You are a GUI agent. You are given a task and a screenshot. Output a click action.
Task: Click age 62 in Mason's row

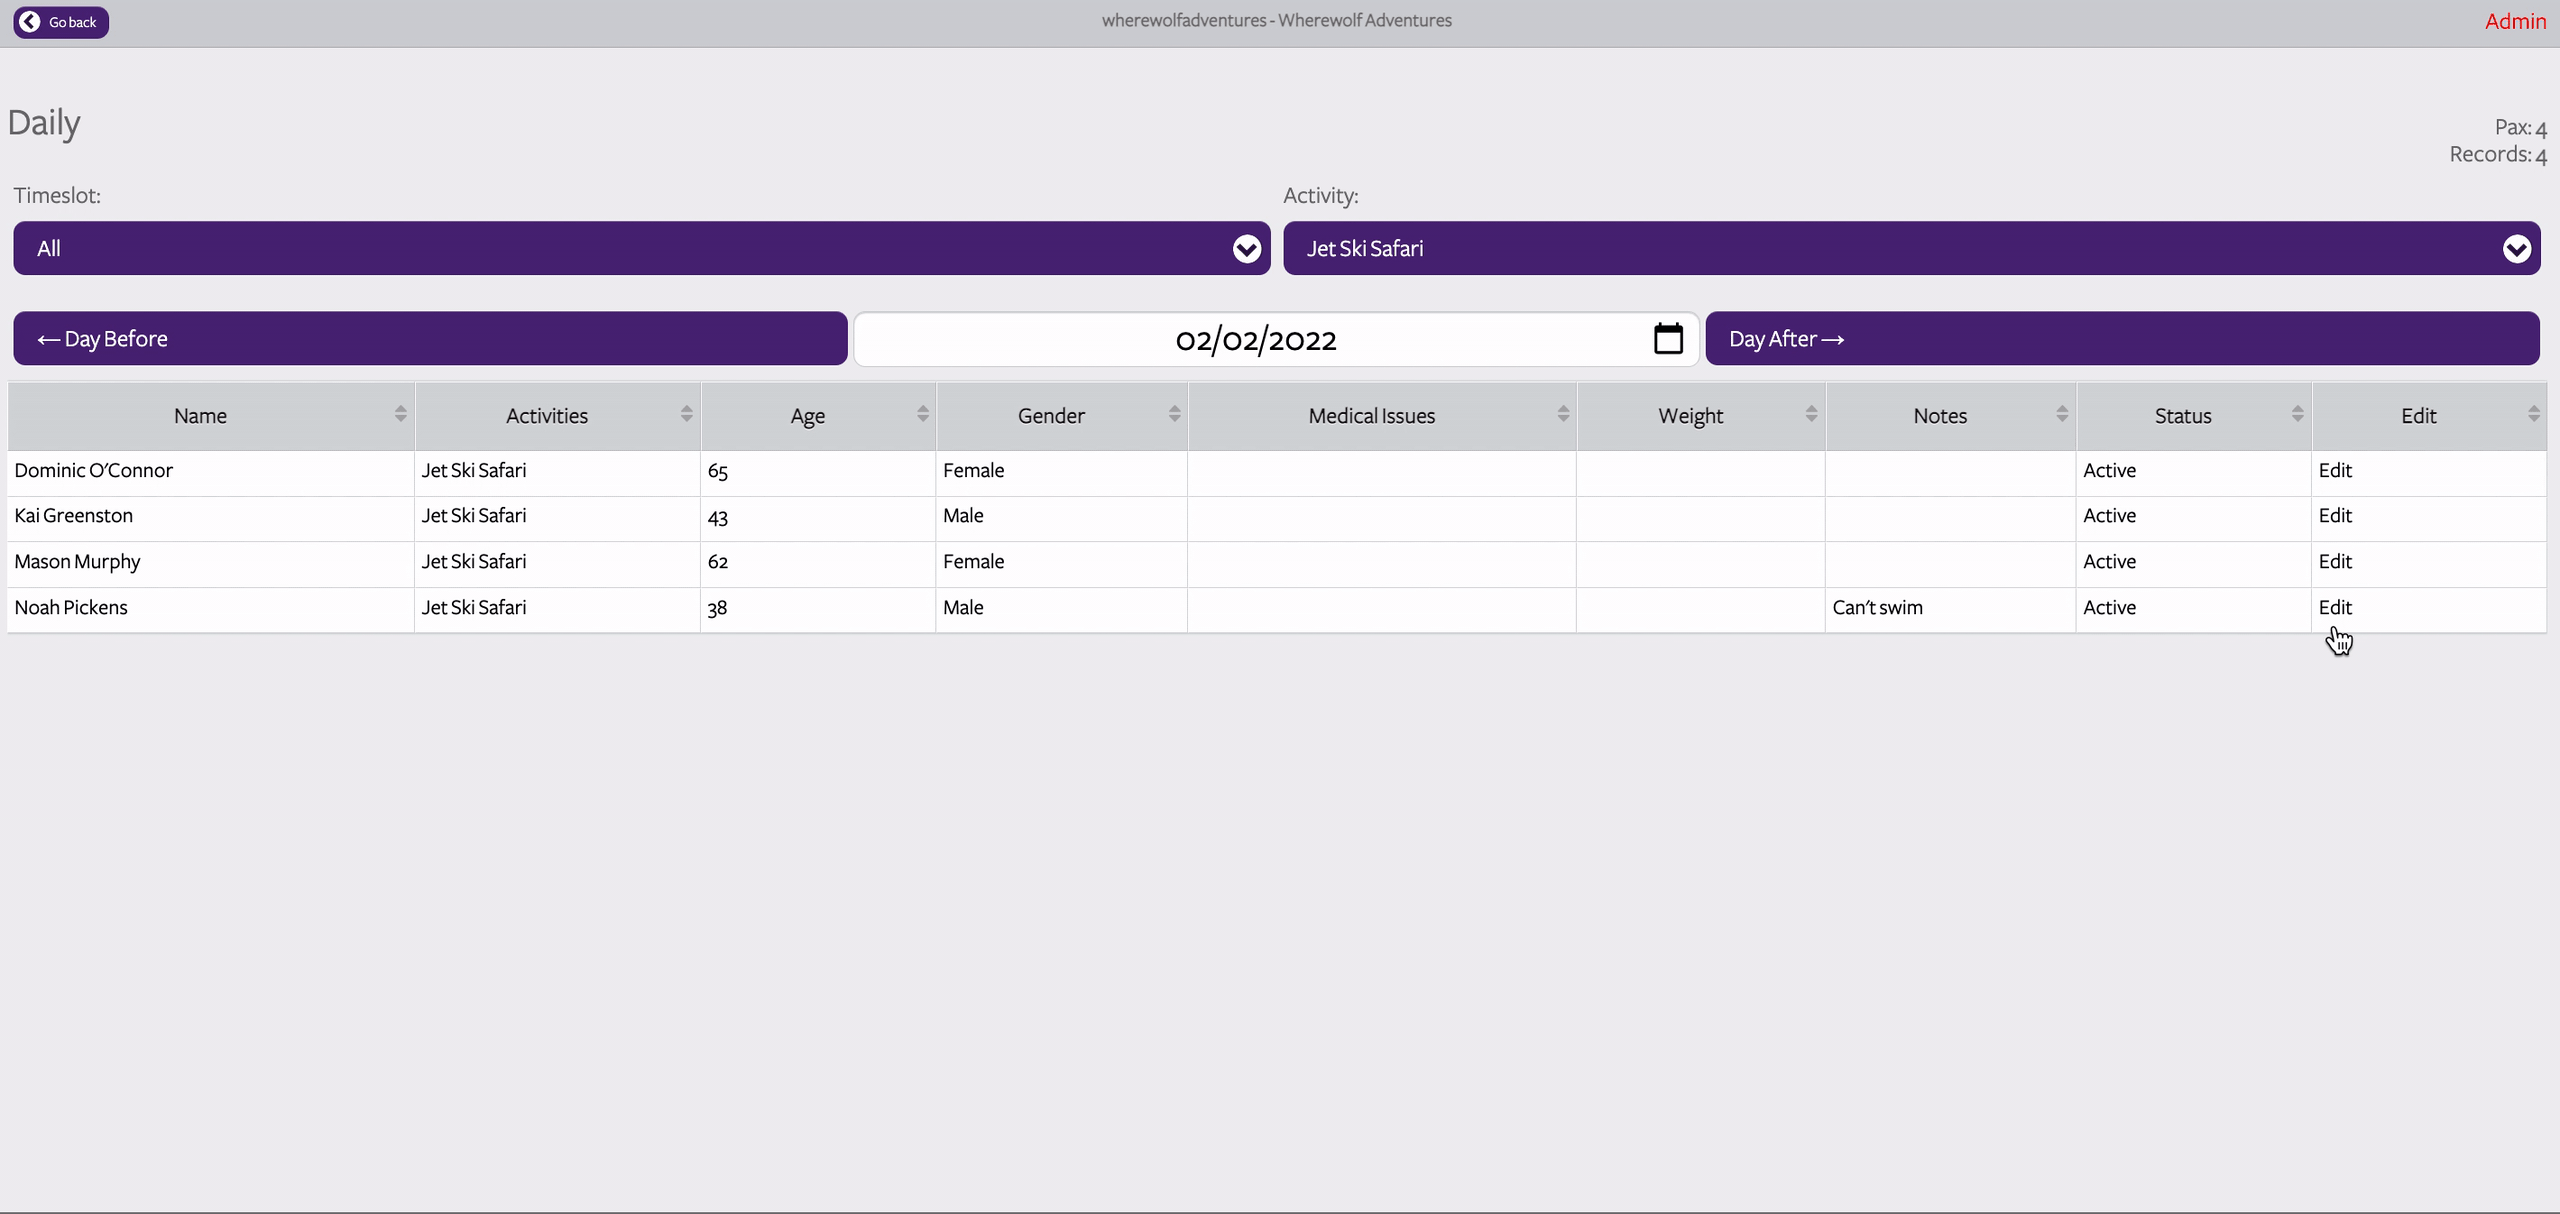click(x=718, y=562)
